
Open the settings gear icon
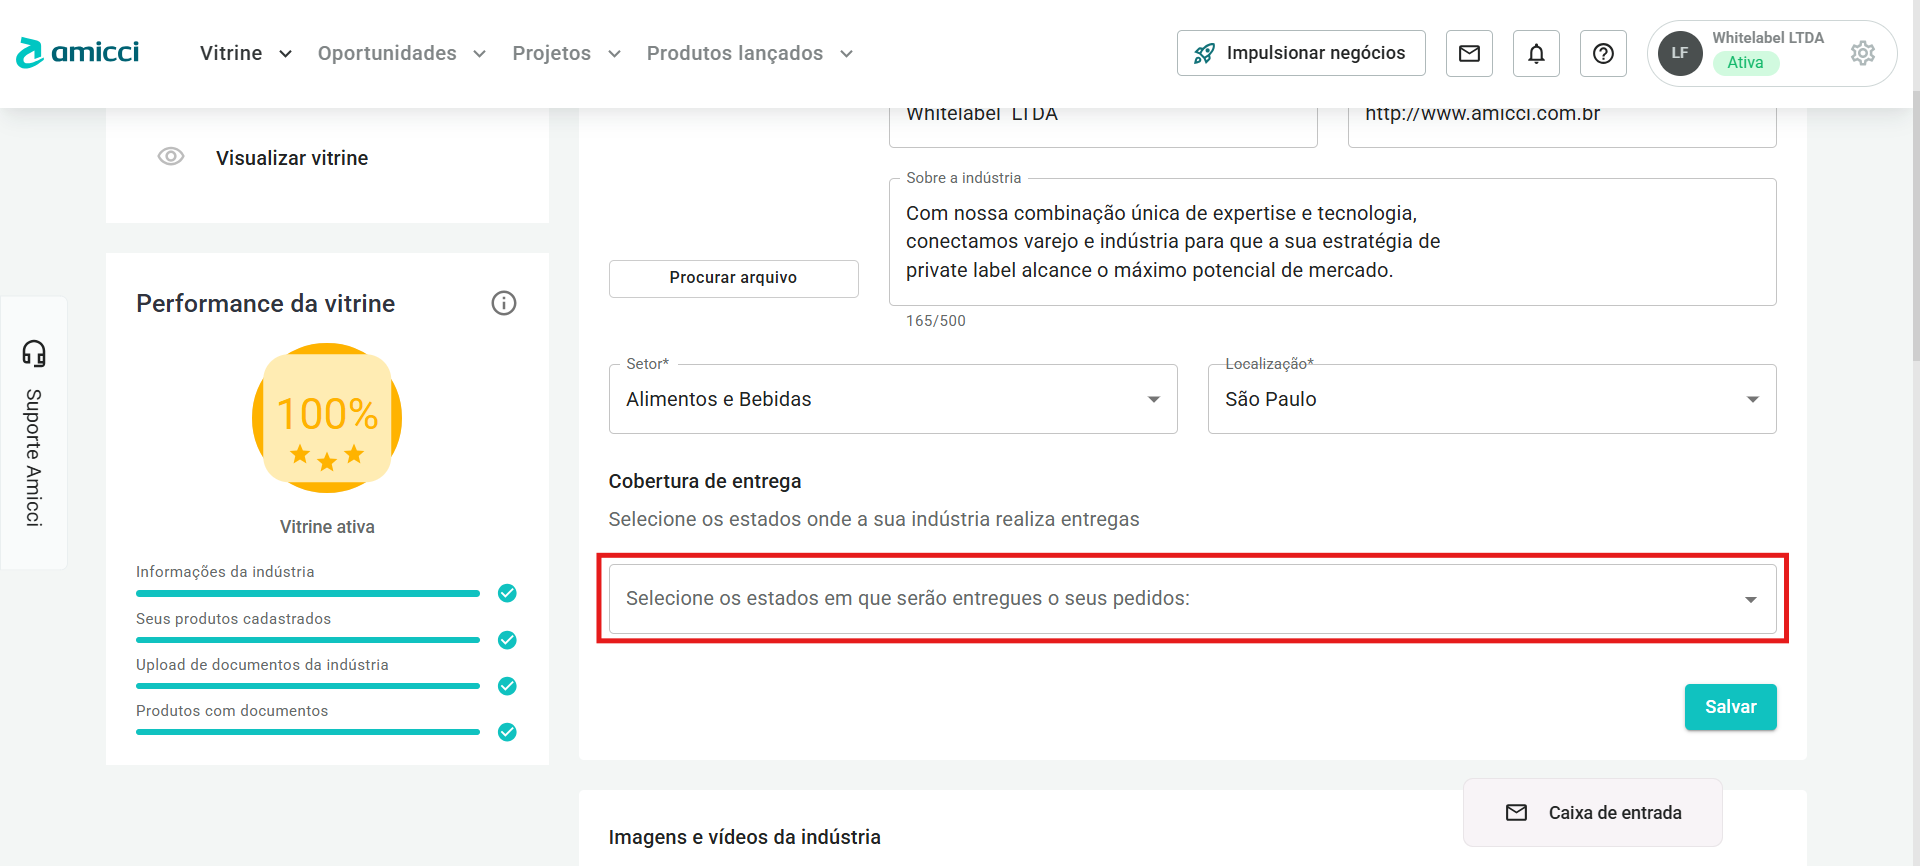pos(1862,53)
